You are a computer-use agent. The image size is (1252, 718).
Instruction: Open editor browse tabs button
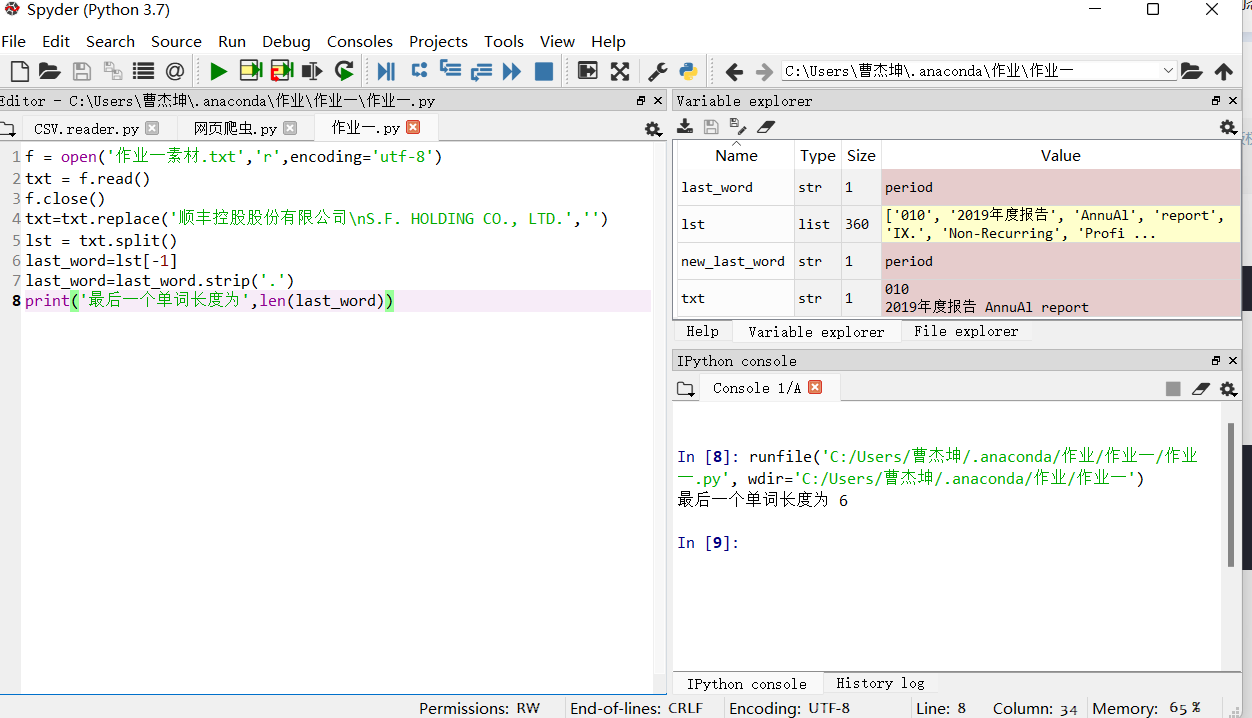point(8,129)
